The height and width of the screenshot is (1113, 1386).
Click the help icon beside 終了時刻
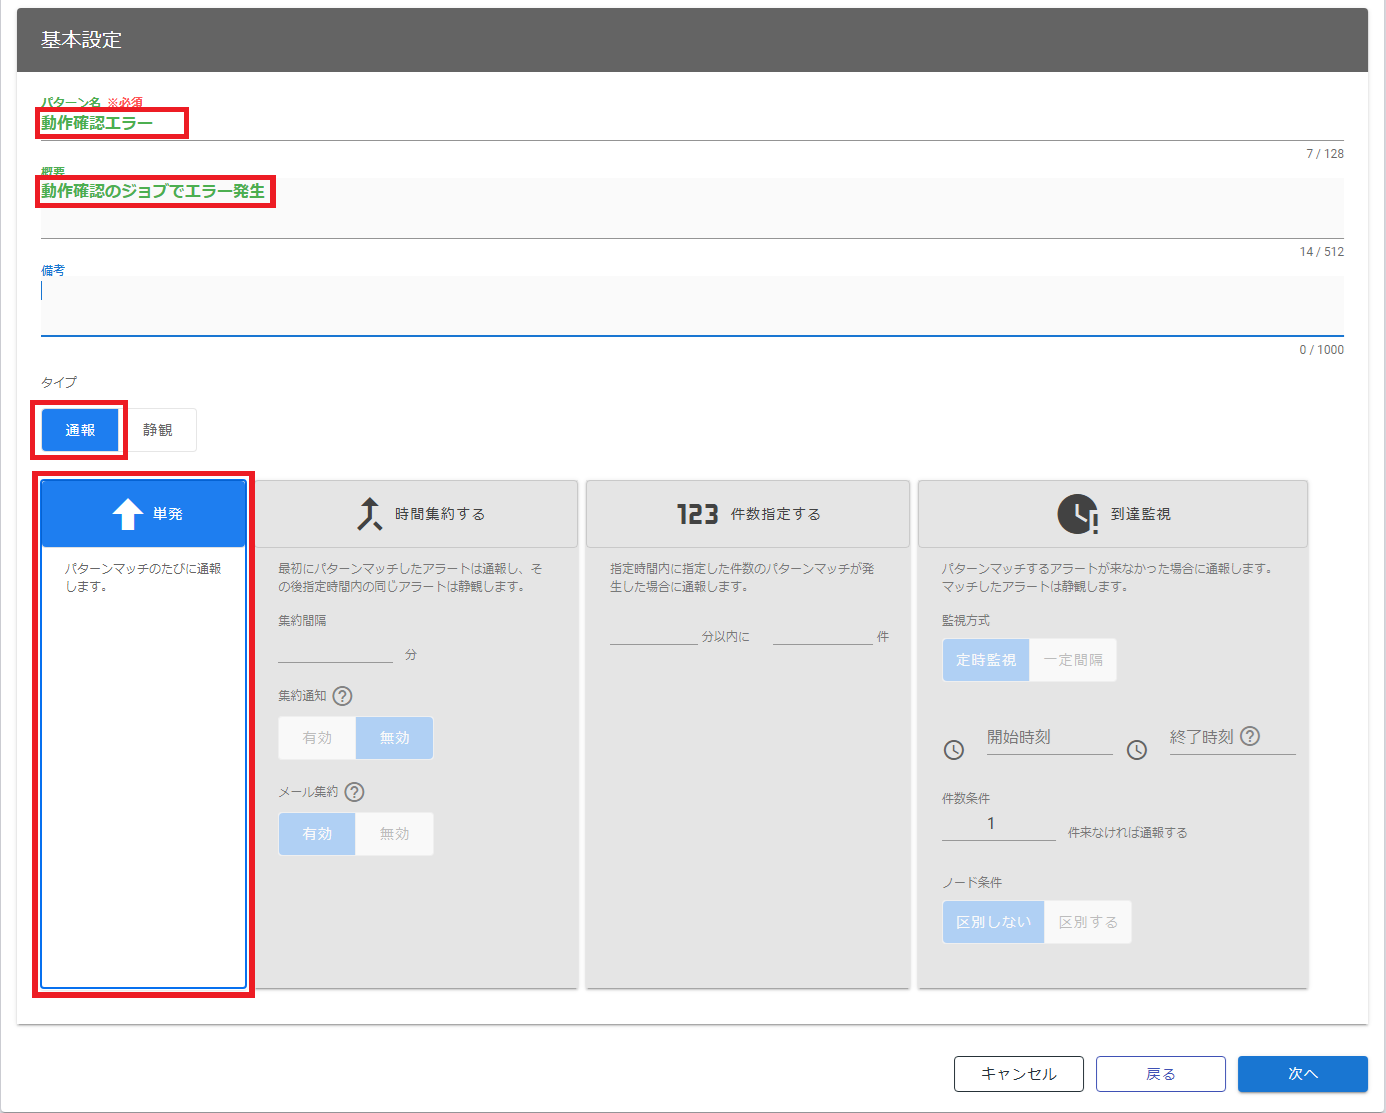(x=1250, y=736)
